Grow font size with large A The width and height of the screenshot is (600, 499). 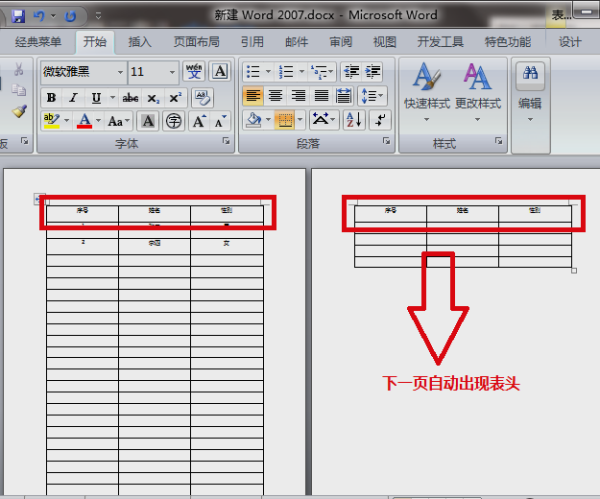(199, 121)
